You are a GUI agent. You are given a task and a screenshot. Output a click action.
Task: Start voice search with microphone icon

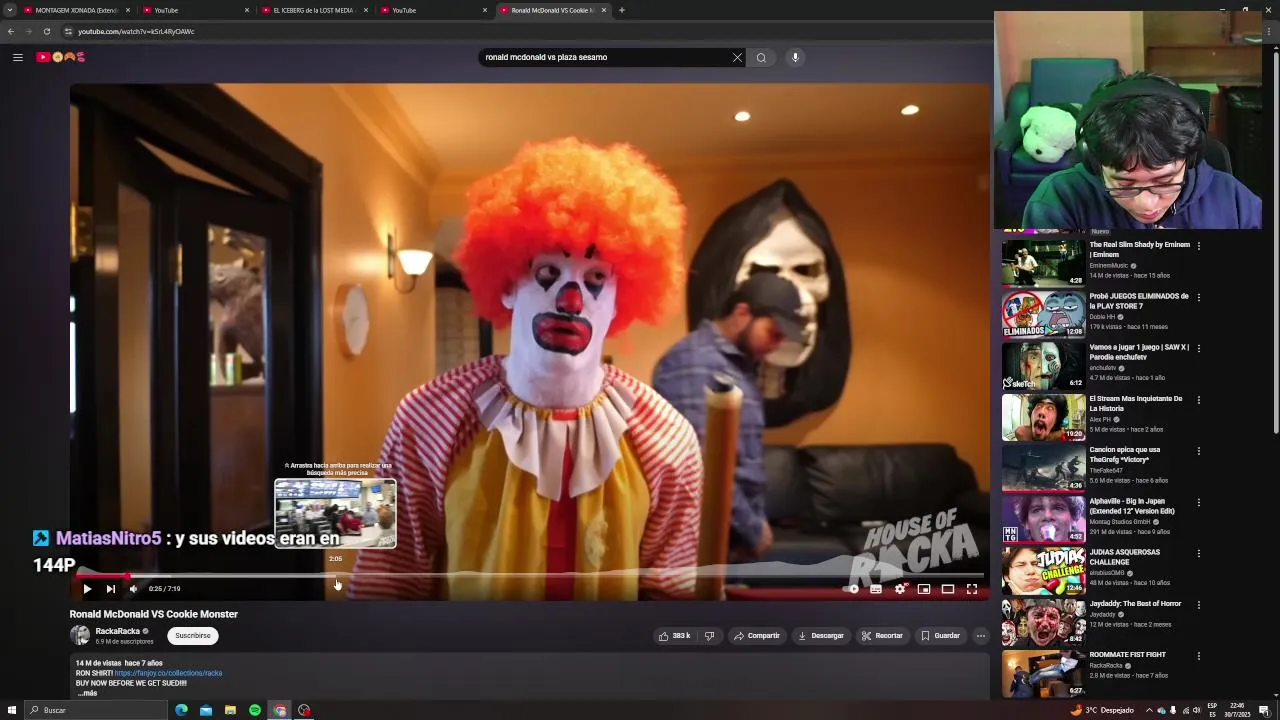coord(795,57)
